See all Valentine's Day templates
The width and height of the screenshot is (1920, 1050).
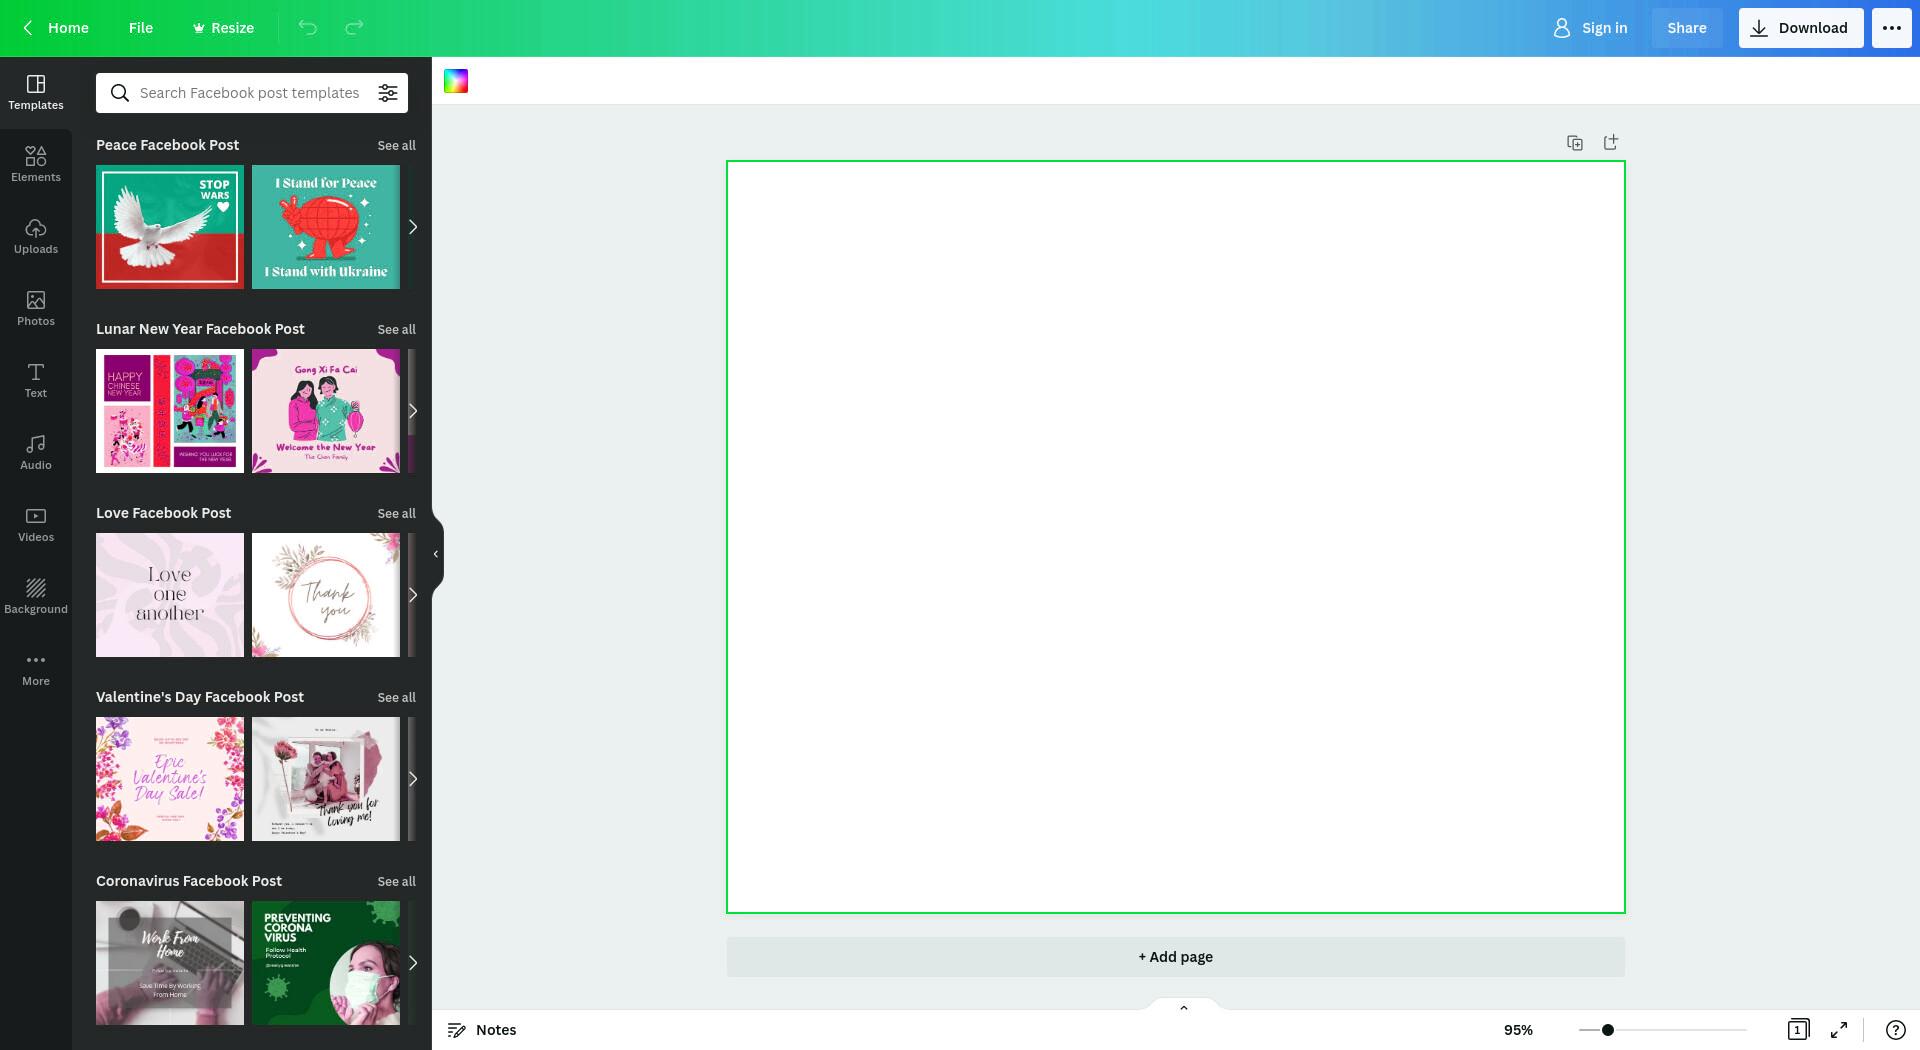point(397,698)
